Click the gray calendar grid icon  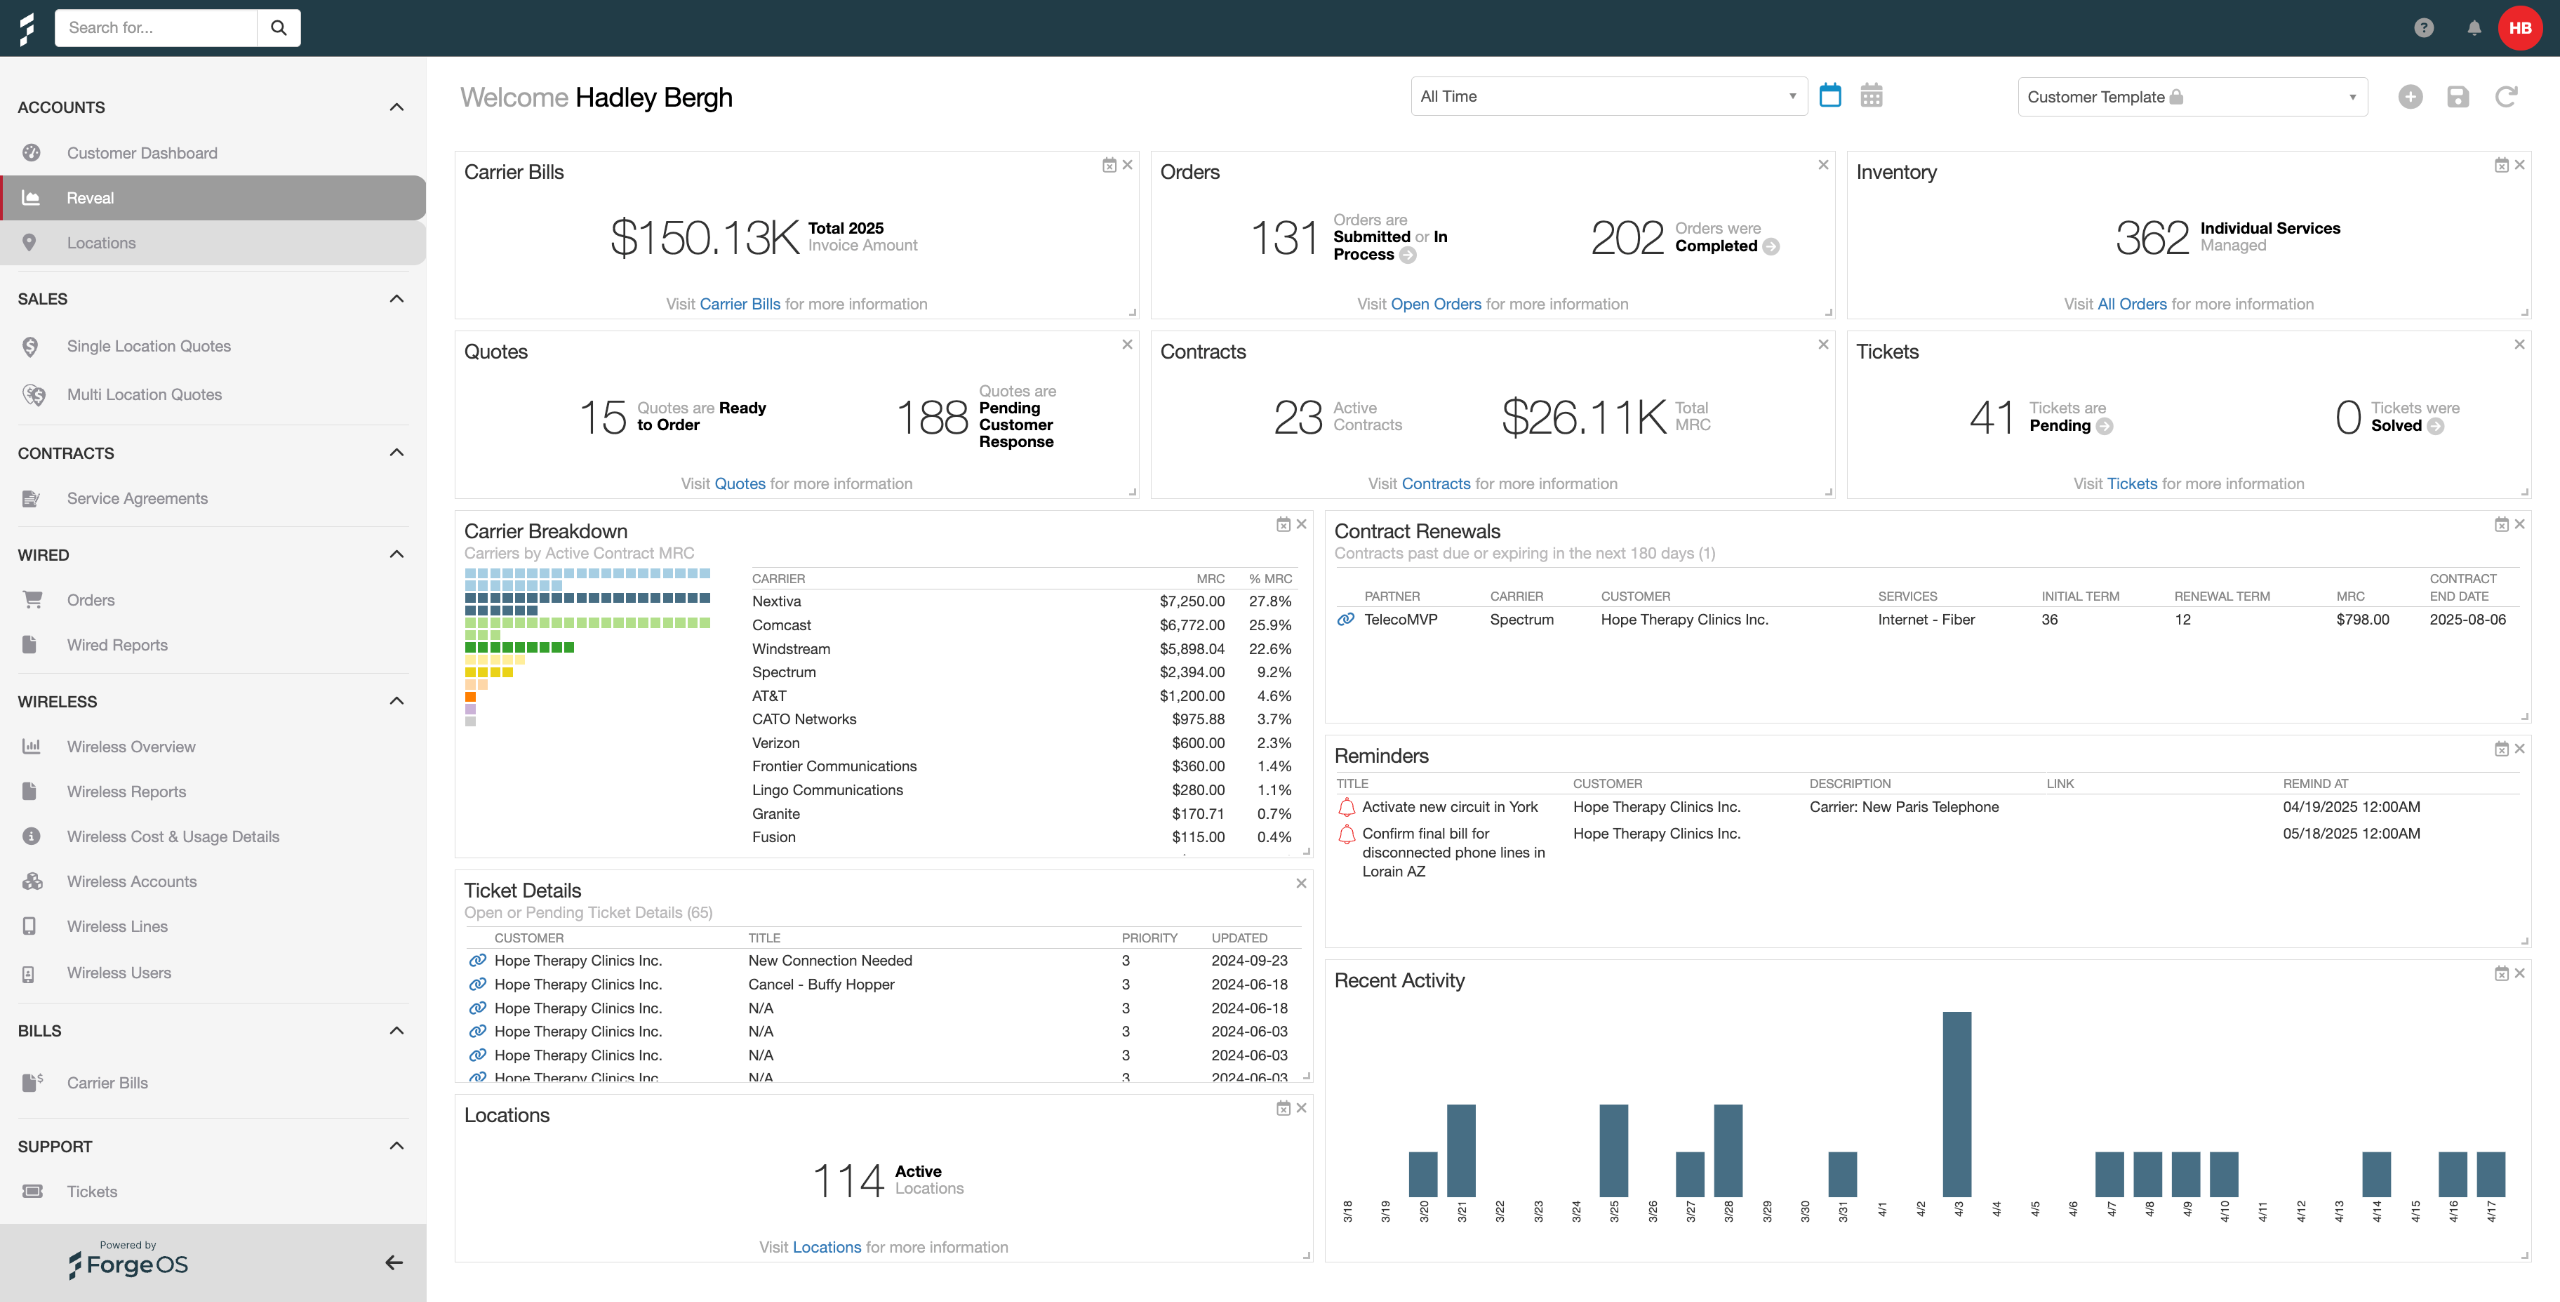click(x=1871, y=96)
